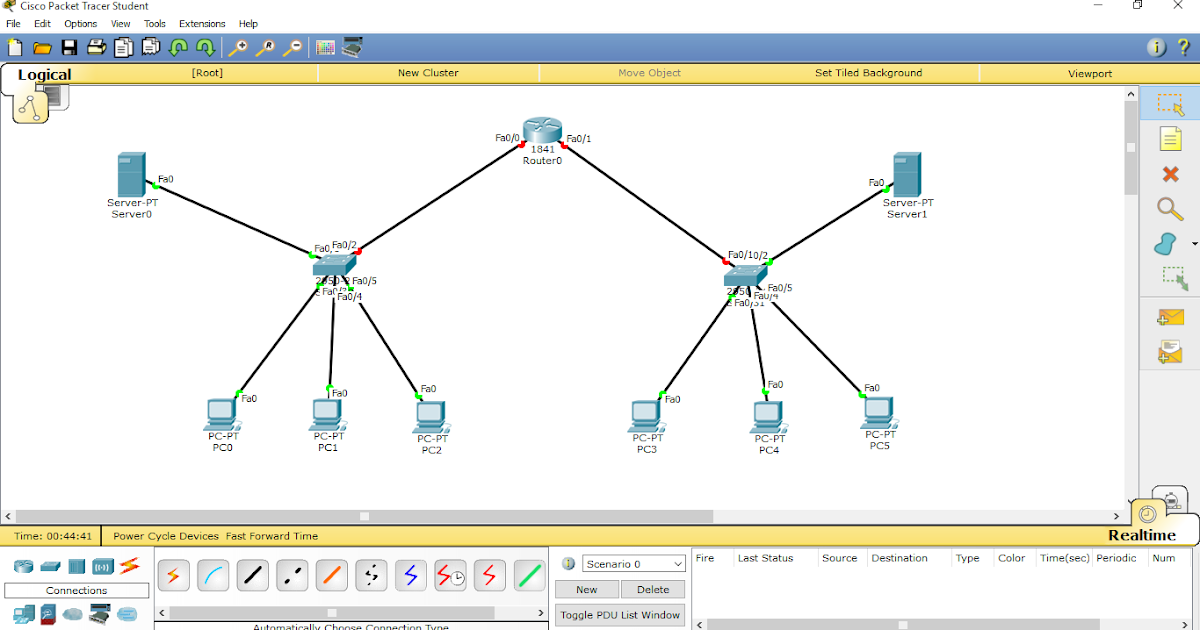The image size is (1200, 630).
Task: Pick the Copper Straight-Through black cable
Action: [x=253, y=575]
